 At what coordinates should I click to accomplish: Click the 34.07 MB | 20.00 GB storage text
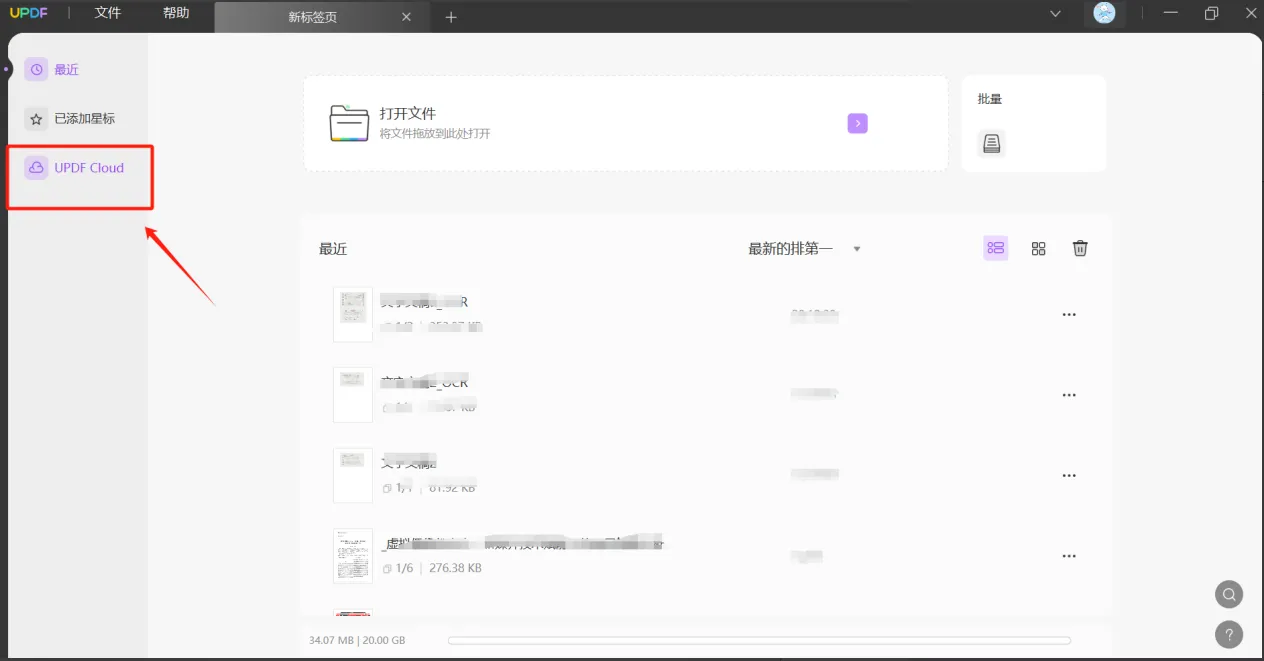357,640
